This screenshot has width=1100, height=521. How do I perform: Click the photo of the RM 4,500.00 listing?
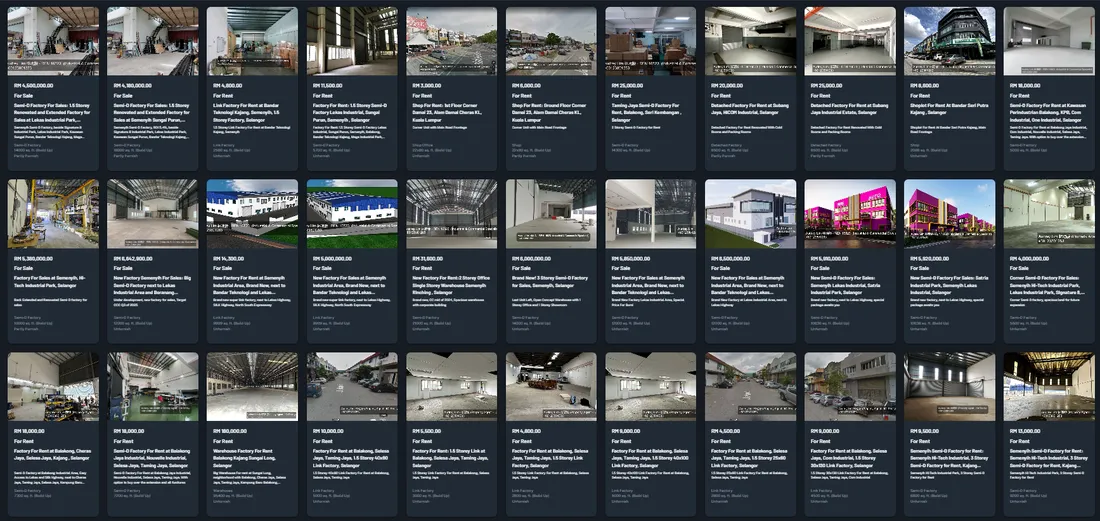click(751, 386)
